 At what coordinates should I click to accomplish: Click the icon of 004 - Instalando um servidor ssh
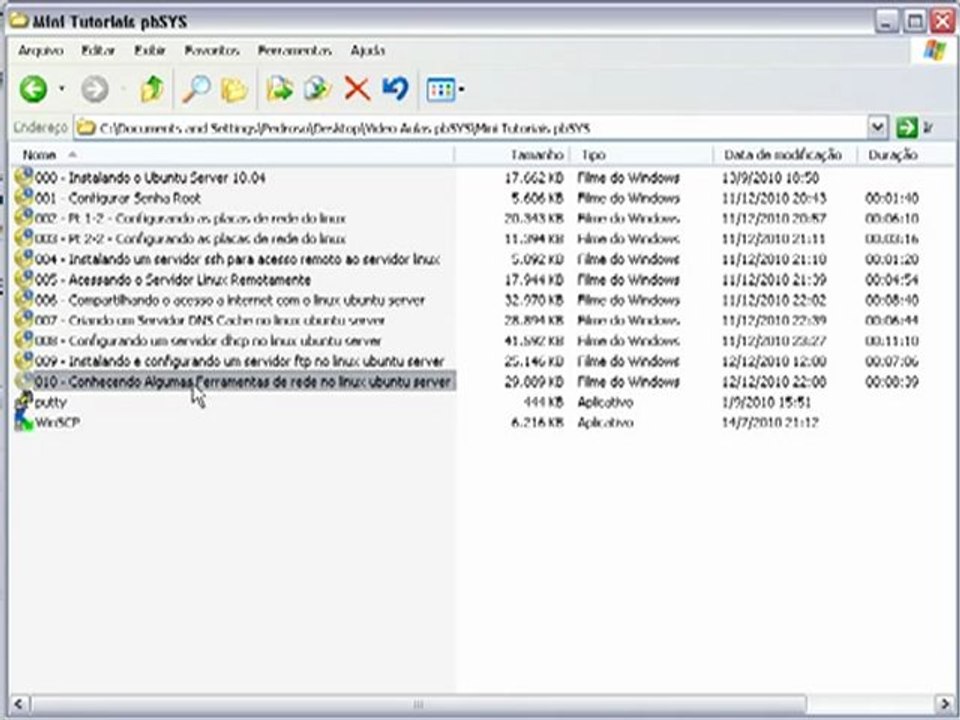23,258
